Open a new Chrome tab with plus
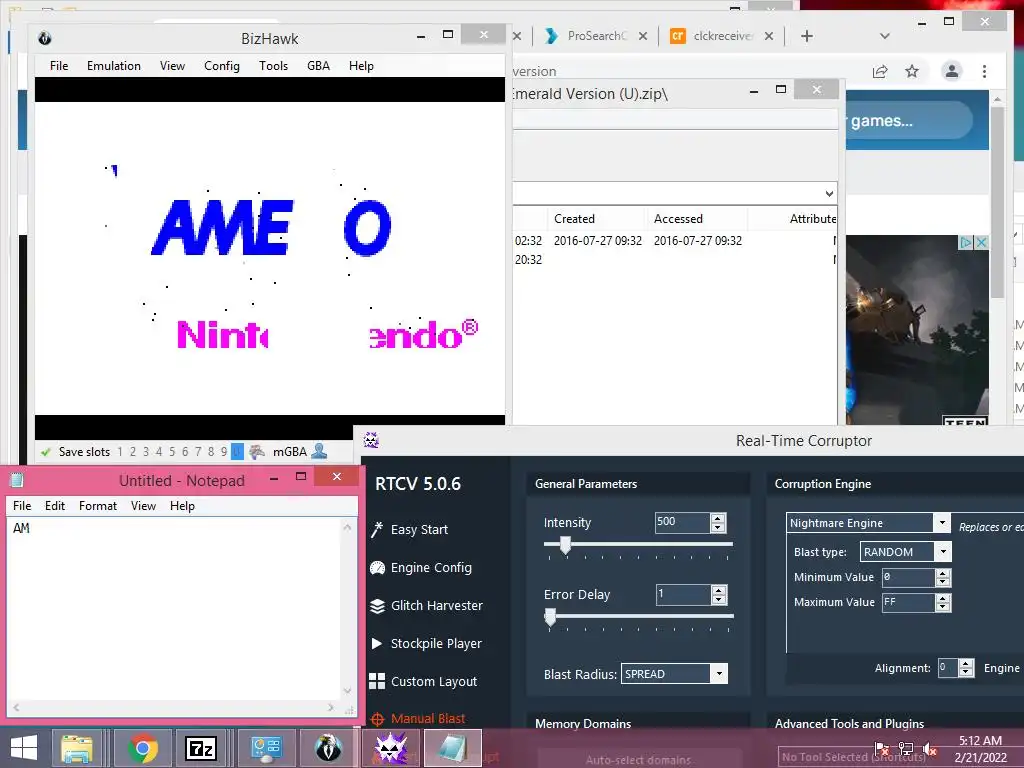This screenshot has width=1024, height=768. pos(807,36)
